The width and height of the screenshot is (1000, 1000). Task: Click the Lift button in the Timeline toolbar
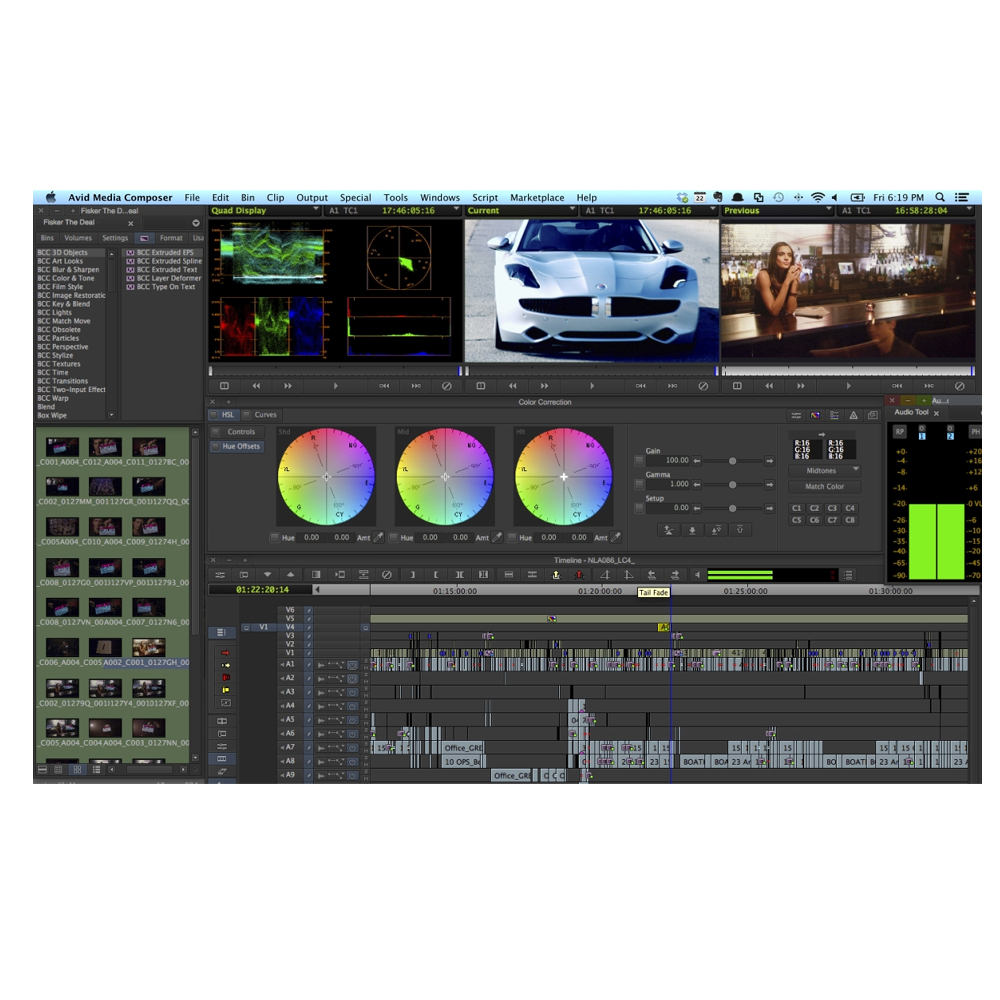pos(556,575)
